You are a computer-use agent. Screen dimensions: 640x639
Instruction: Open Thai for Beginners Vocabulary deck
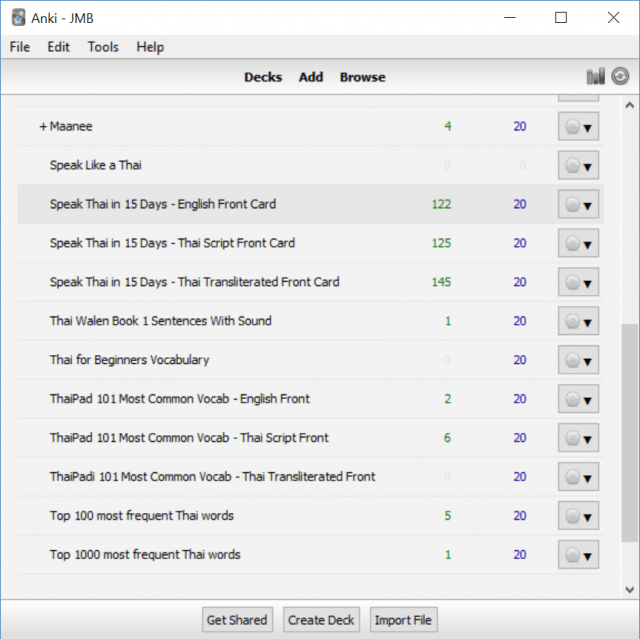(129, 360)
